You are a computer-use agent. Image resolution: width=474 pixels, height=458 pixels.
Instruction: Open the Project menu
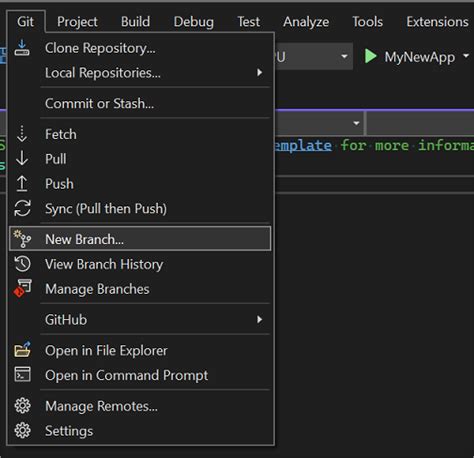tap(77, 22)
